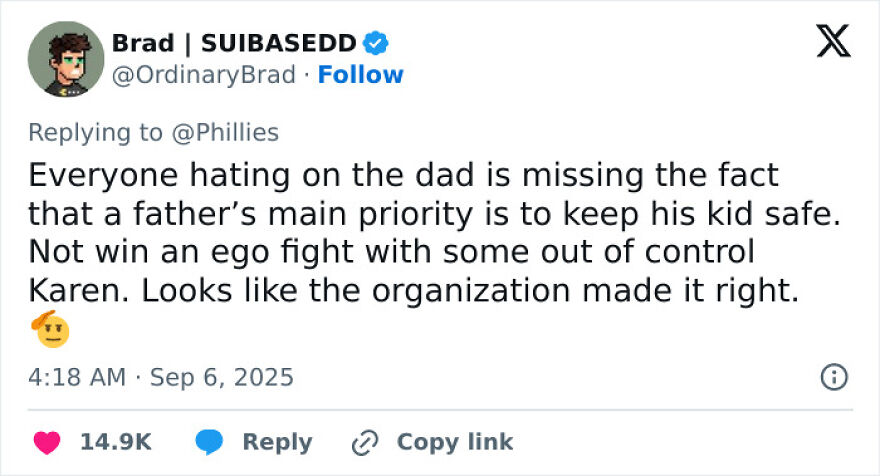Image resolution: width=880 pixels, height=476 pixels.
Task: Click the word 'Karen' in the tweet
Action: tap(79, 291)
